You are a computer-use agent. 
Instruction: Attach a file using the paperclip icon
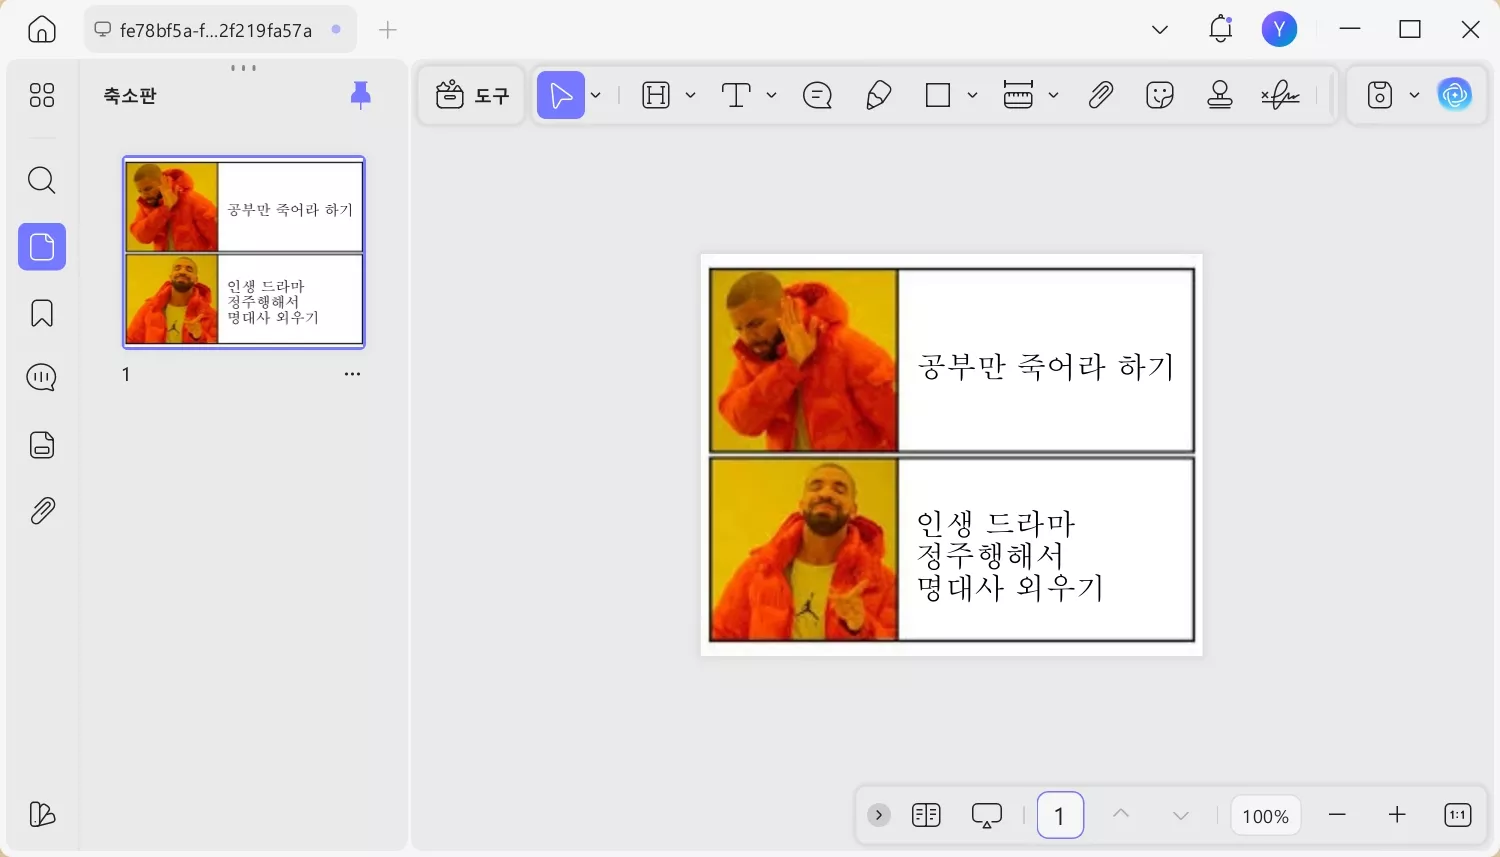click(1100, 94)
